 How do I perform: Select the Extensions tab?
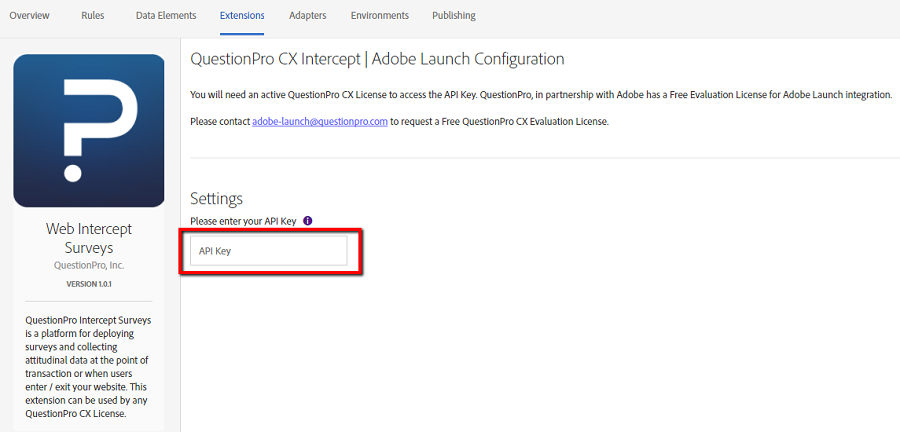coord(242,15)
